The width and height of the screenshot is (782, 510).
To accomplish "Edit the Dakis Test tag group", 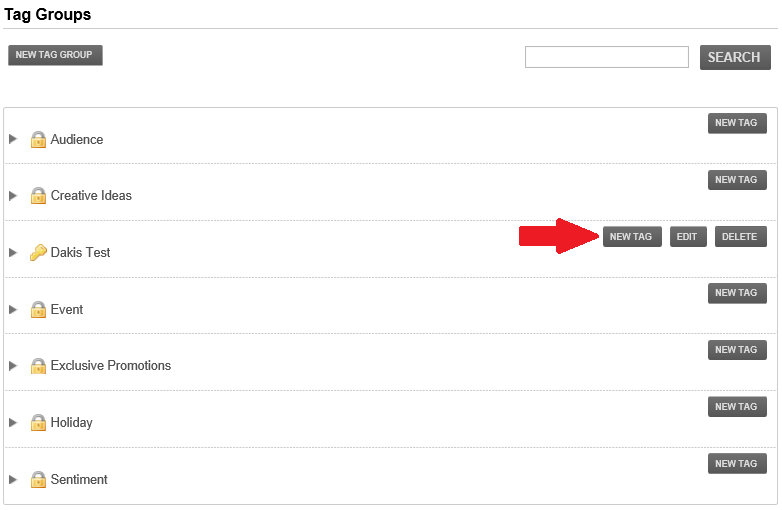I will (688, 237).
